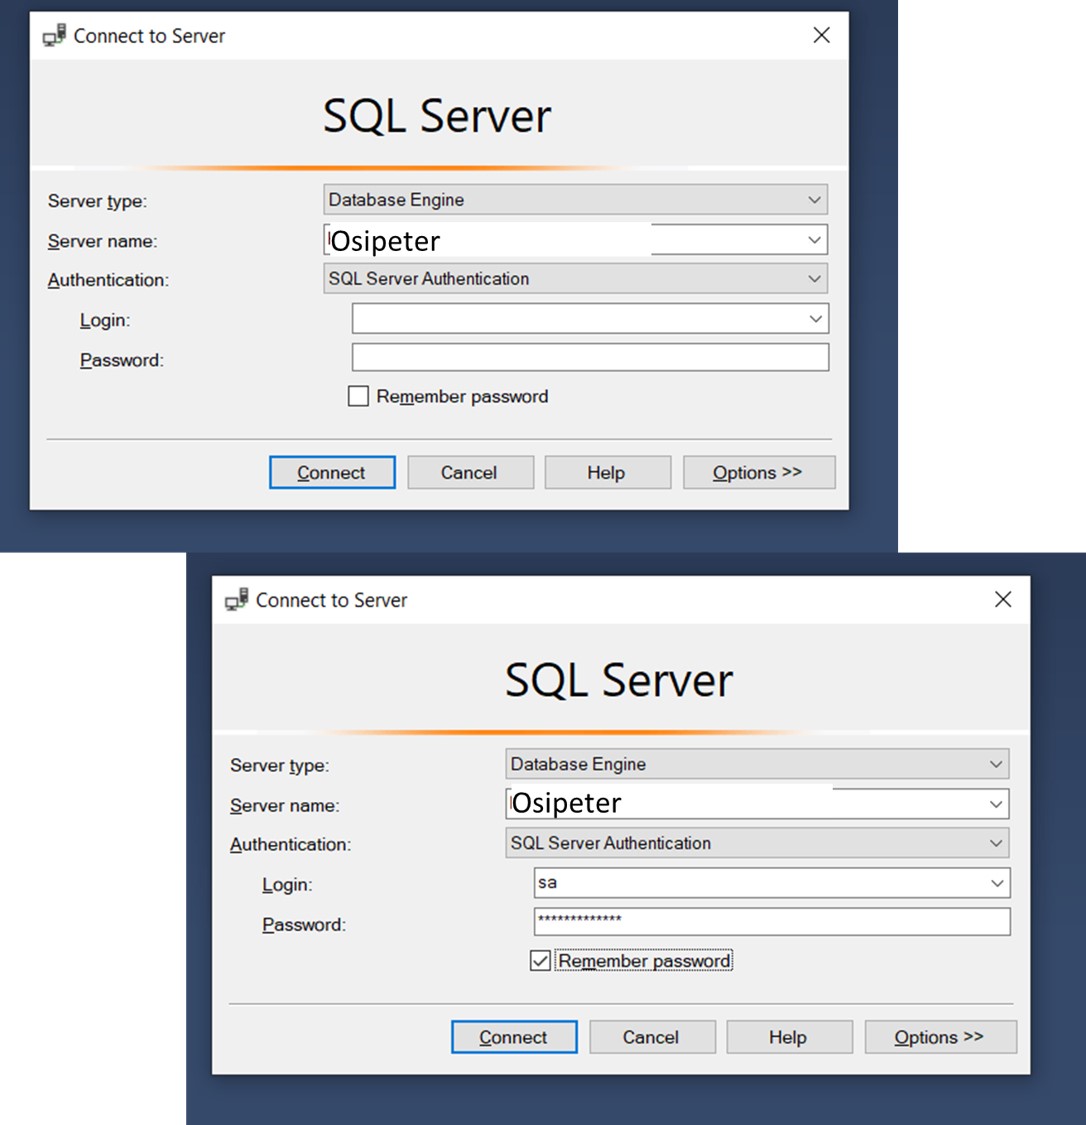Expand Options >> in the lower dialog

[940, 1037]
